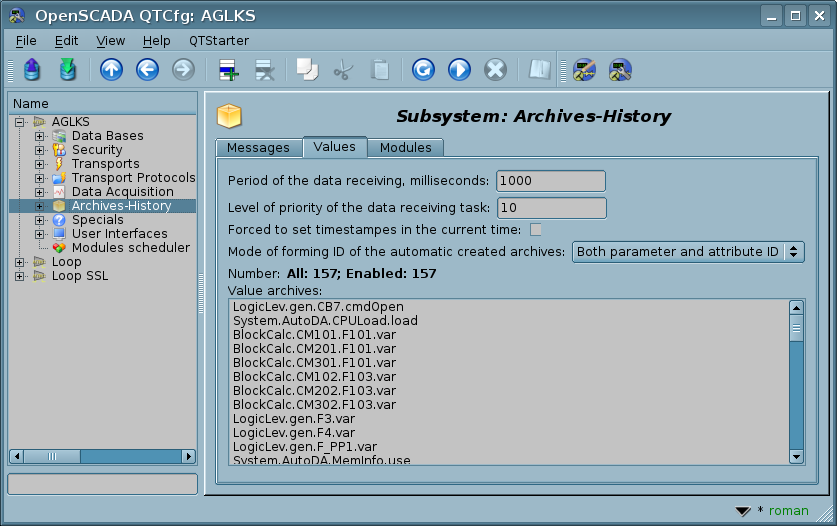The height and width of the screenshot is (526, 837).
Task: Click the cube icon beside subsystem title
Action: [229, 116]
